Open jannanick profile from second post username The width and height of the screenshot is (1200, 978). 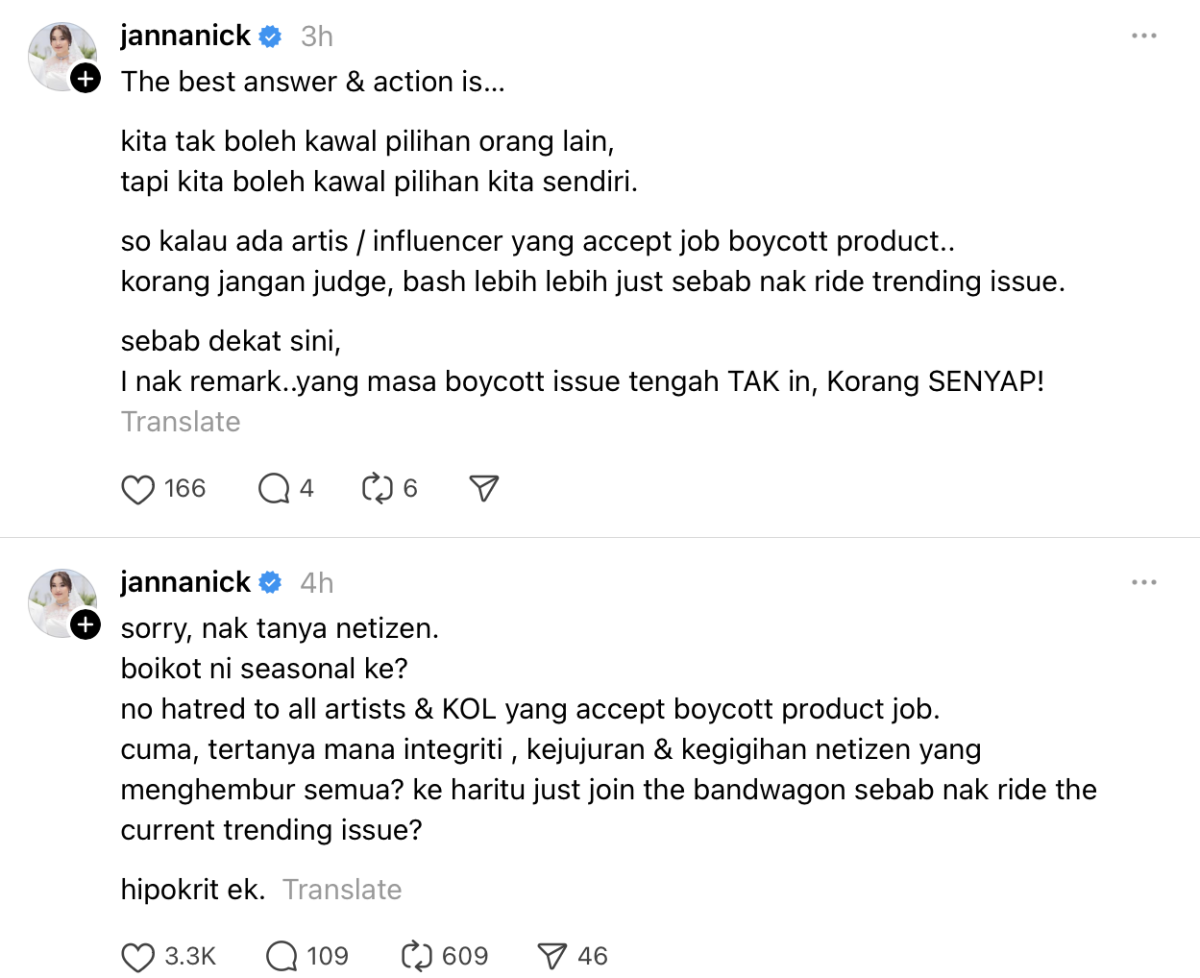point(186,582)
